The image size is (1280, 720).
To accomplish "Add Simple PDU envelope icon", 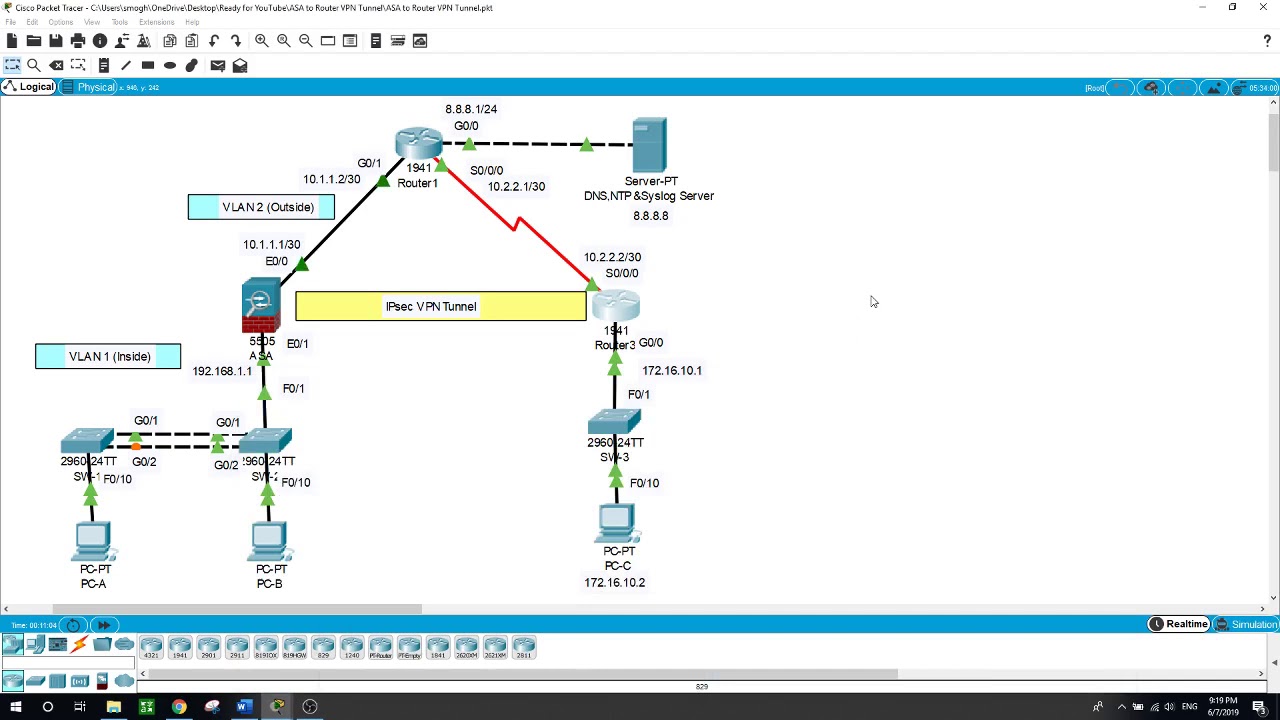I will (x=217, y=65).
